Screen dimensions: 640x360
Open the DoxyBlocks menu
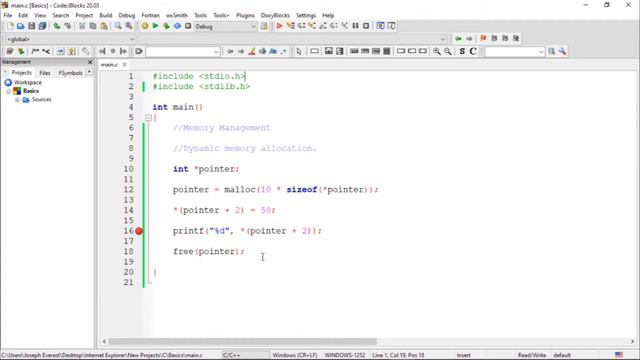click(275, 16)
